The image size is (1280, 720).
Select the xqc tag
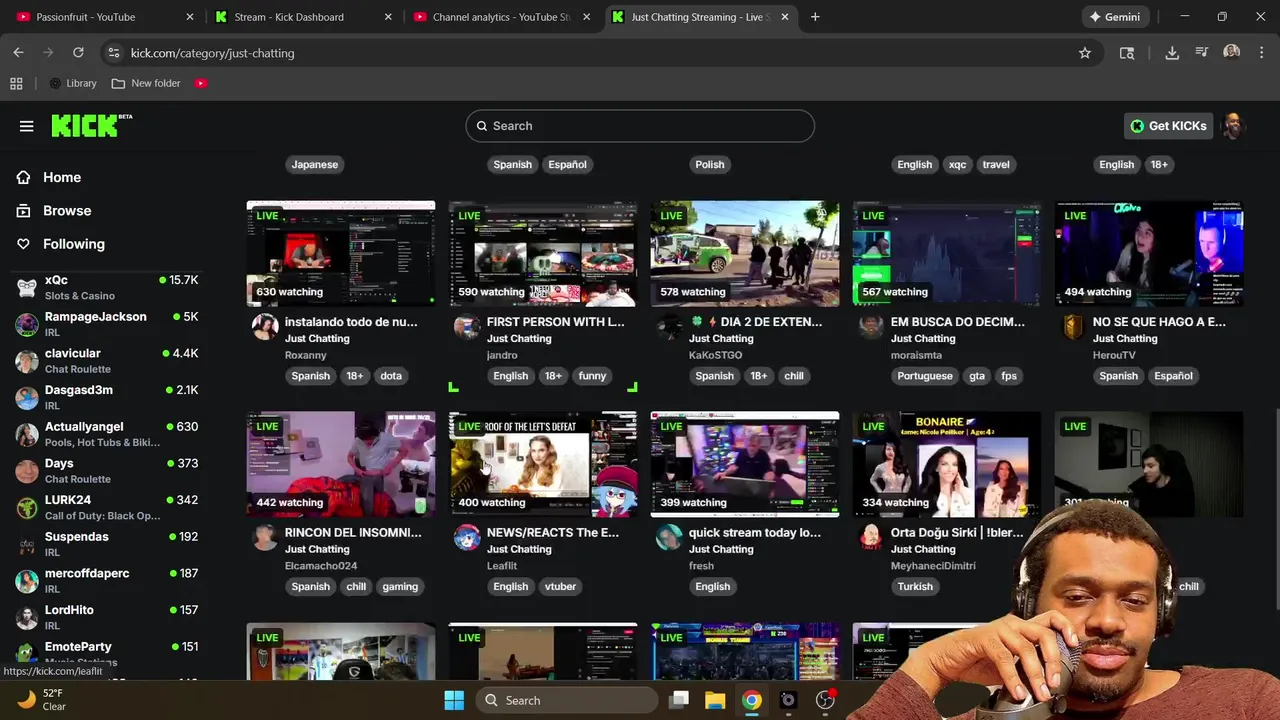(x=957, y=164)
